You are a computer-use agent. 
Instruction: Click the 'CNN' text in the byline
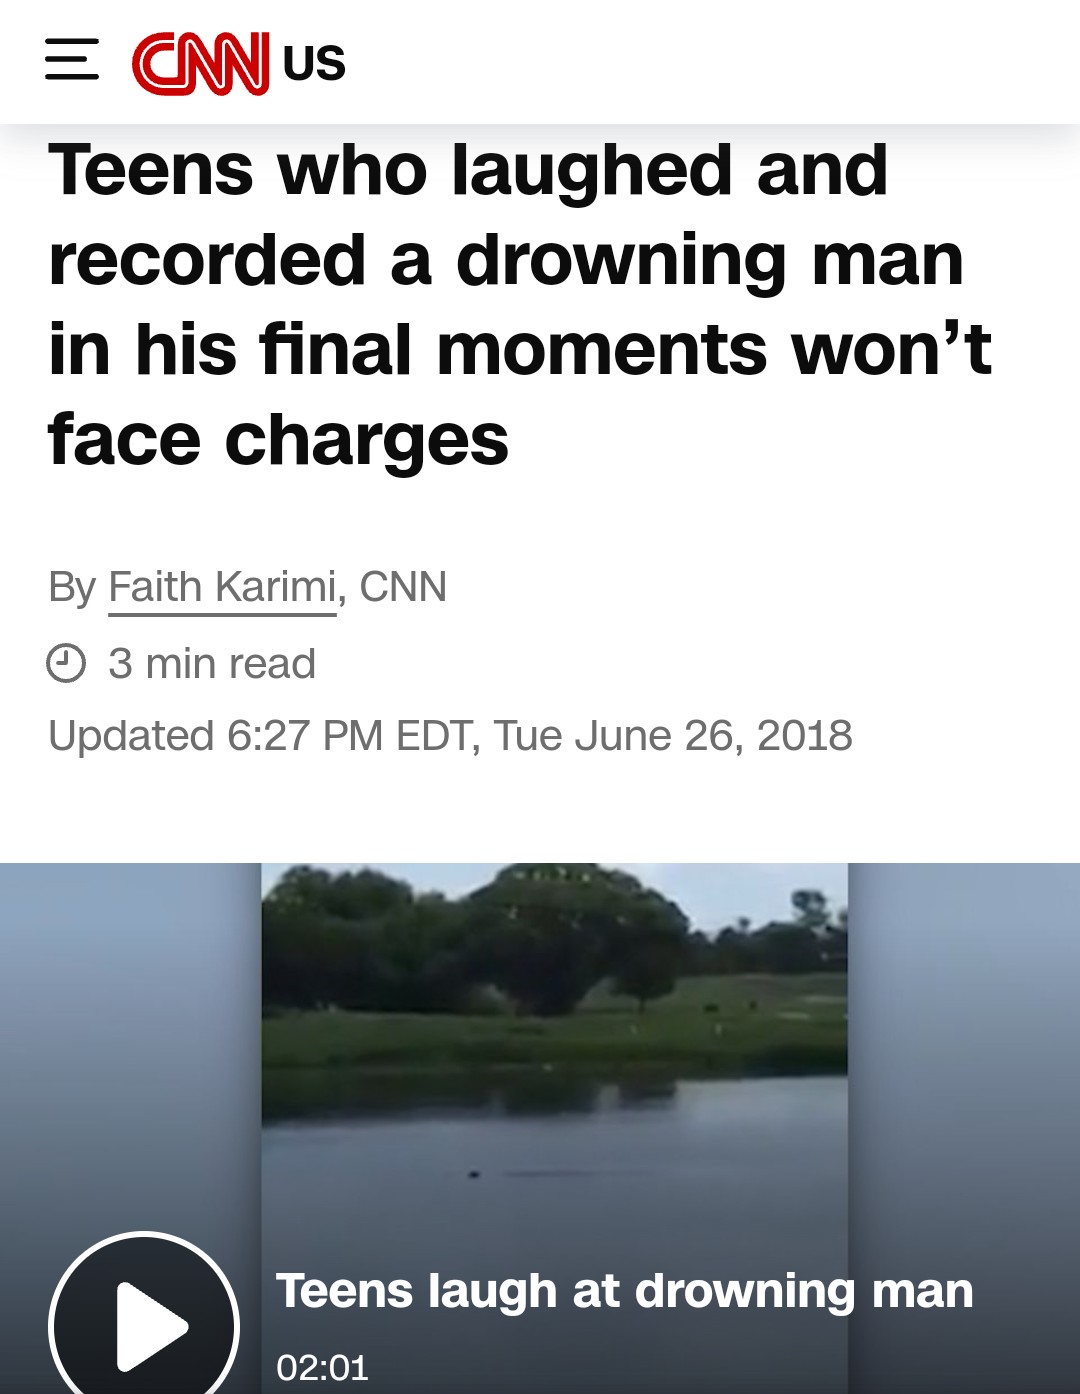coord(403,587)
